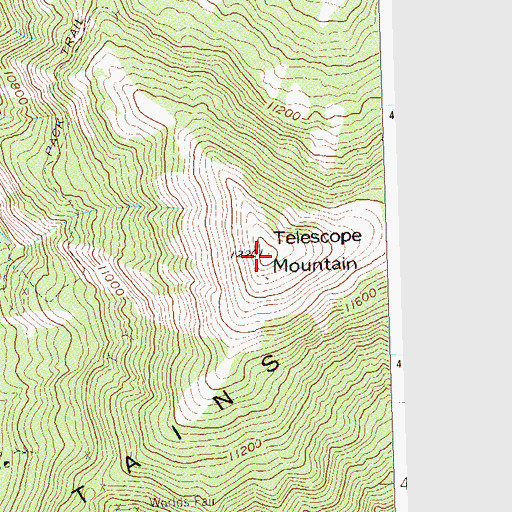This screenshot has height=512, width=512.
Task: Click the red crosshair summit marker
Action: tap(257, 256)
